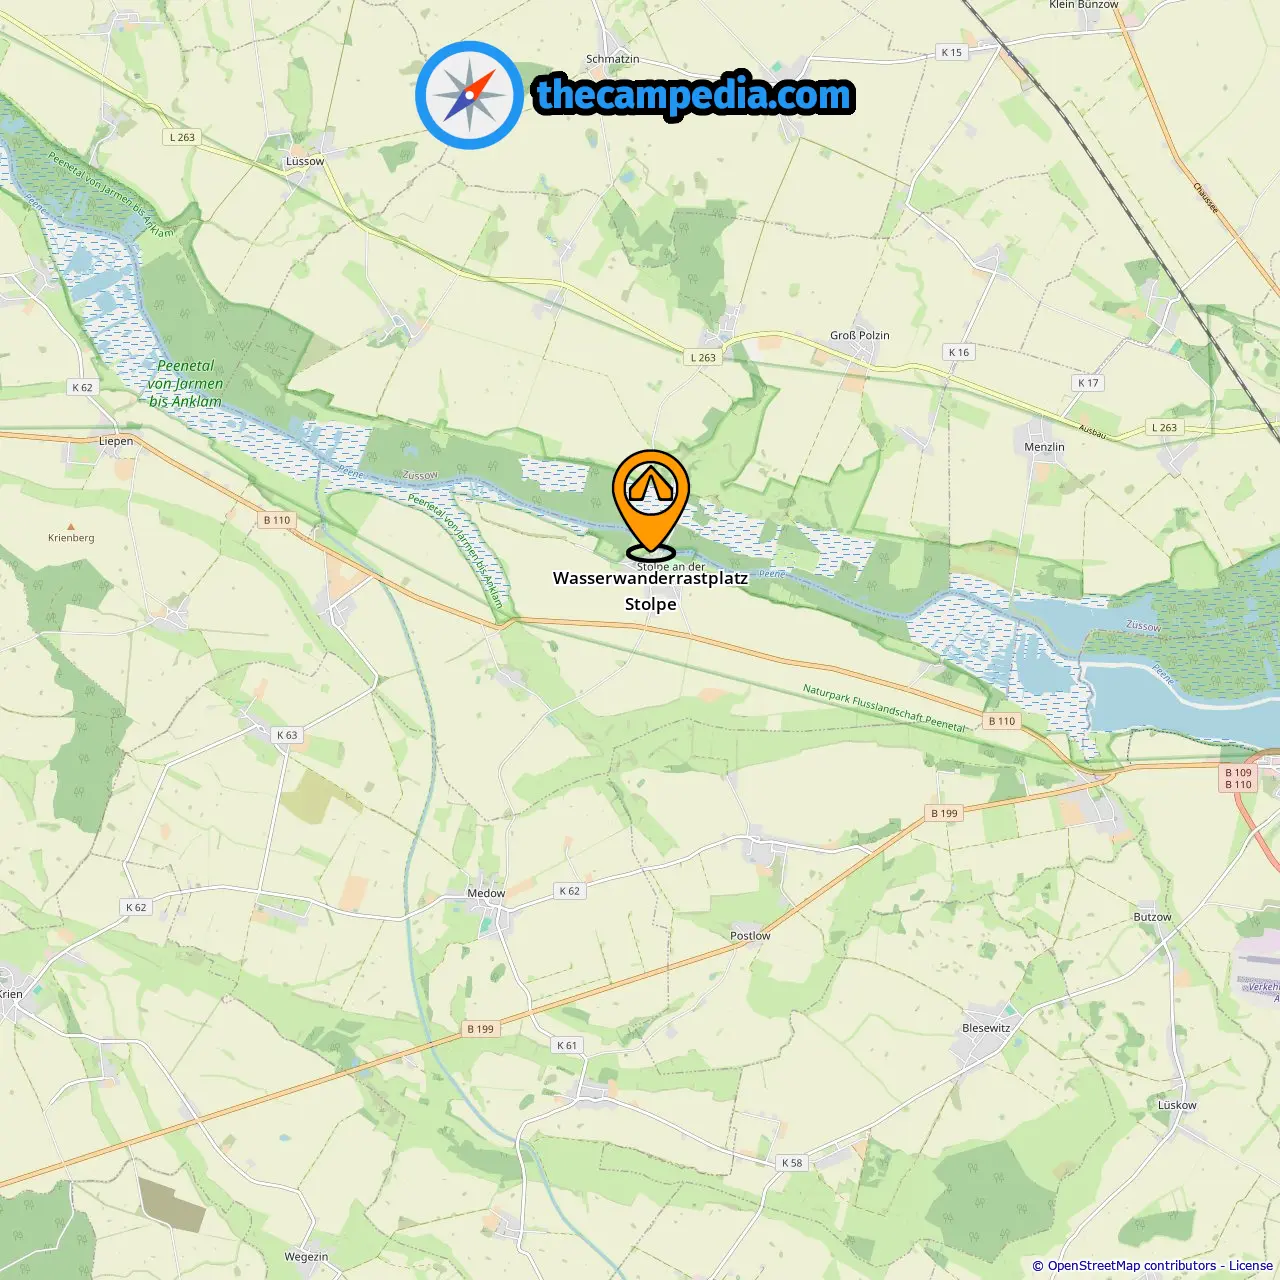The height and width of the screenshot is (1280, 1280).
Task: Open thecampedia.com logo text
Action: point(694,95)
